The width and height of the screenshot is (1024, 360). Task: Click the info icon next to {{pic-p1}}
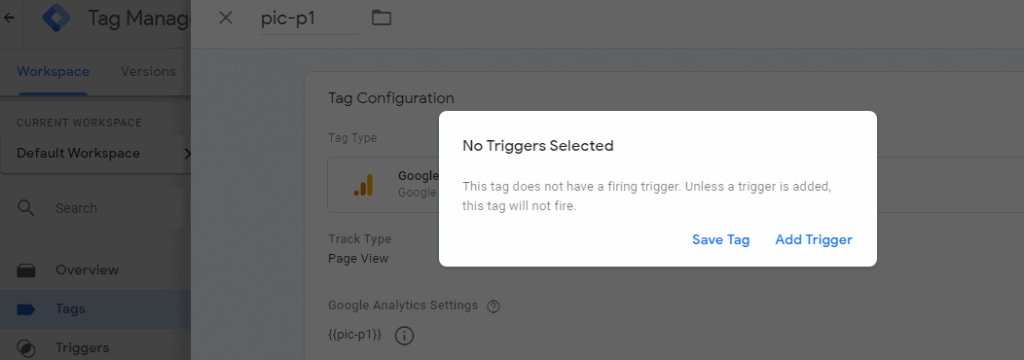click(405, 336)
